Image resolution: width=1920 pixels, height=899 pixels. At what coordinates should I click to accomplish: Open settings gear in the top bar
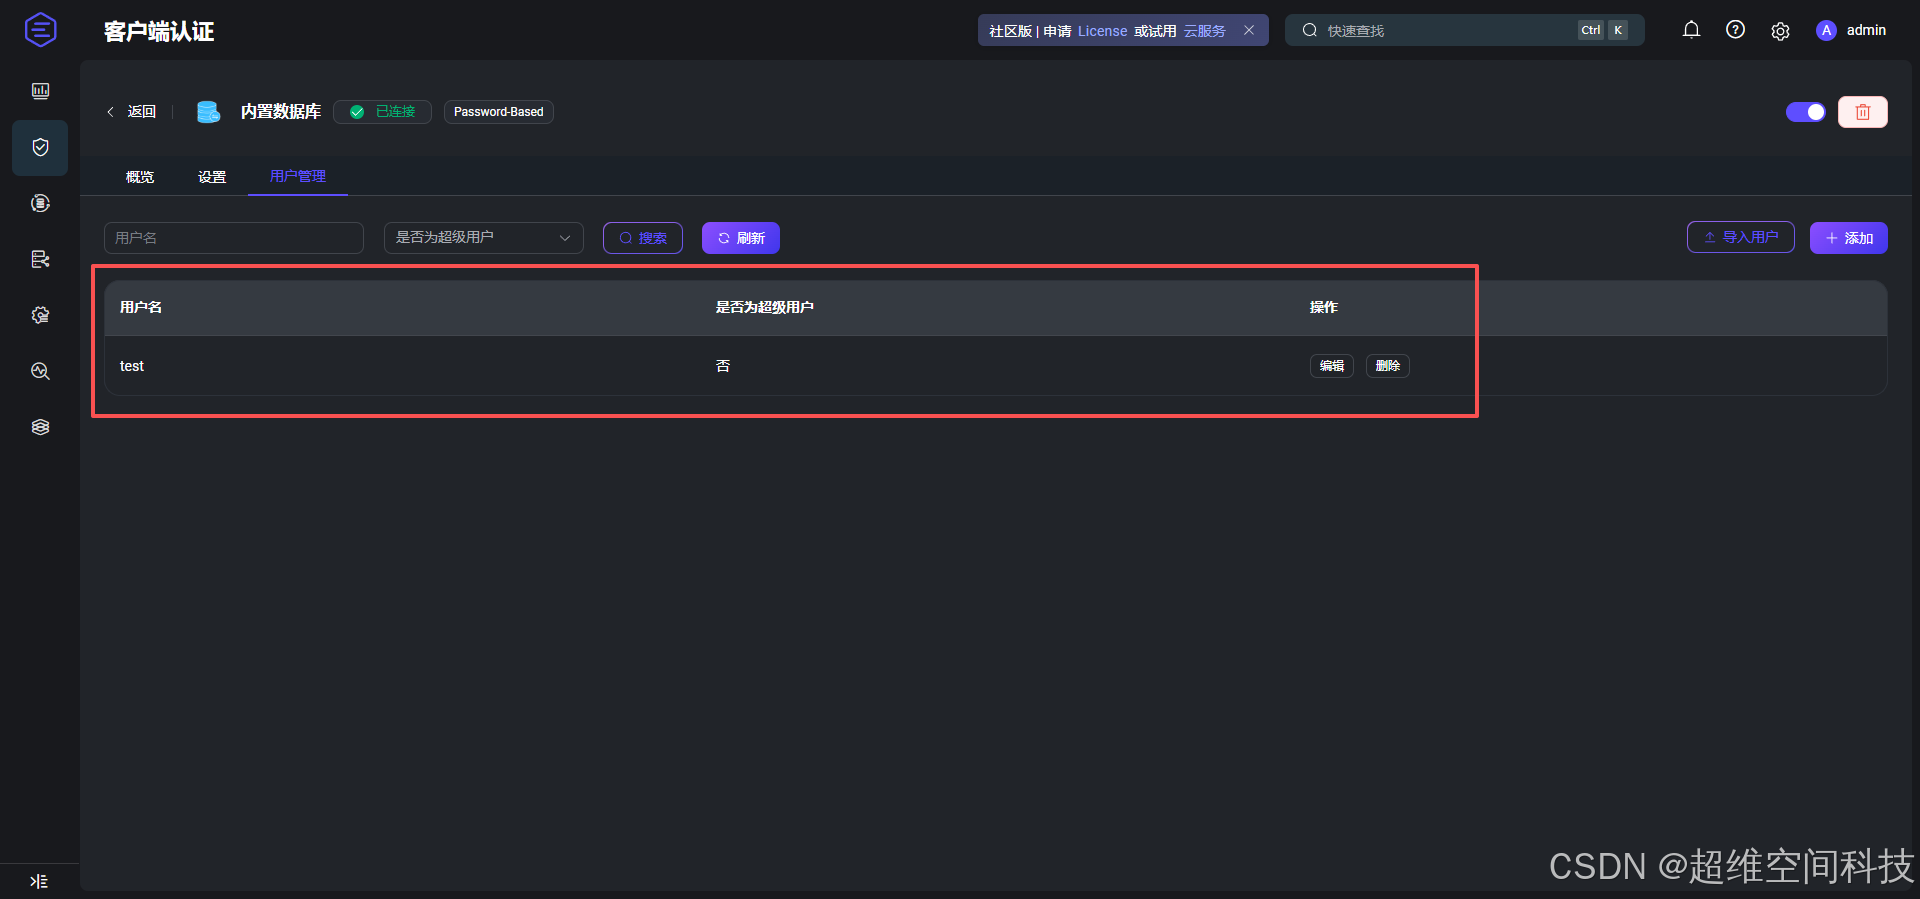1780,31
